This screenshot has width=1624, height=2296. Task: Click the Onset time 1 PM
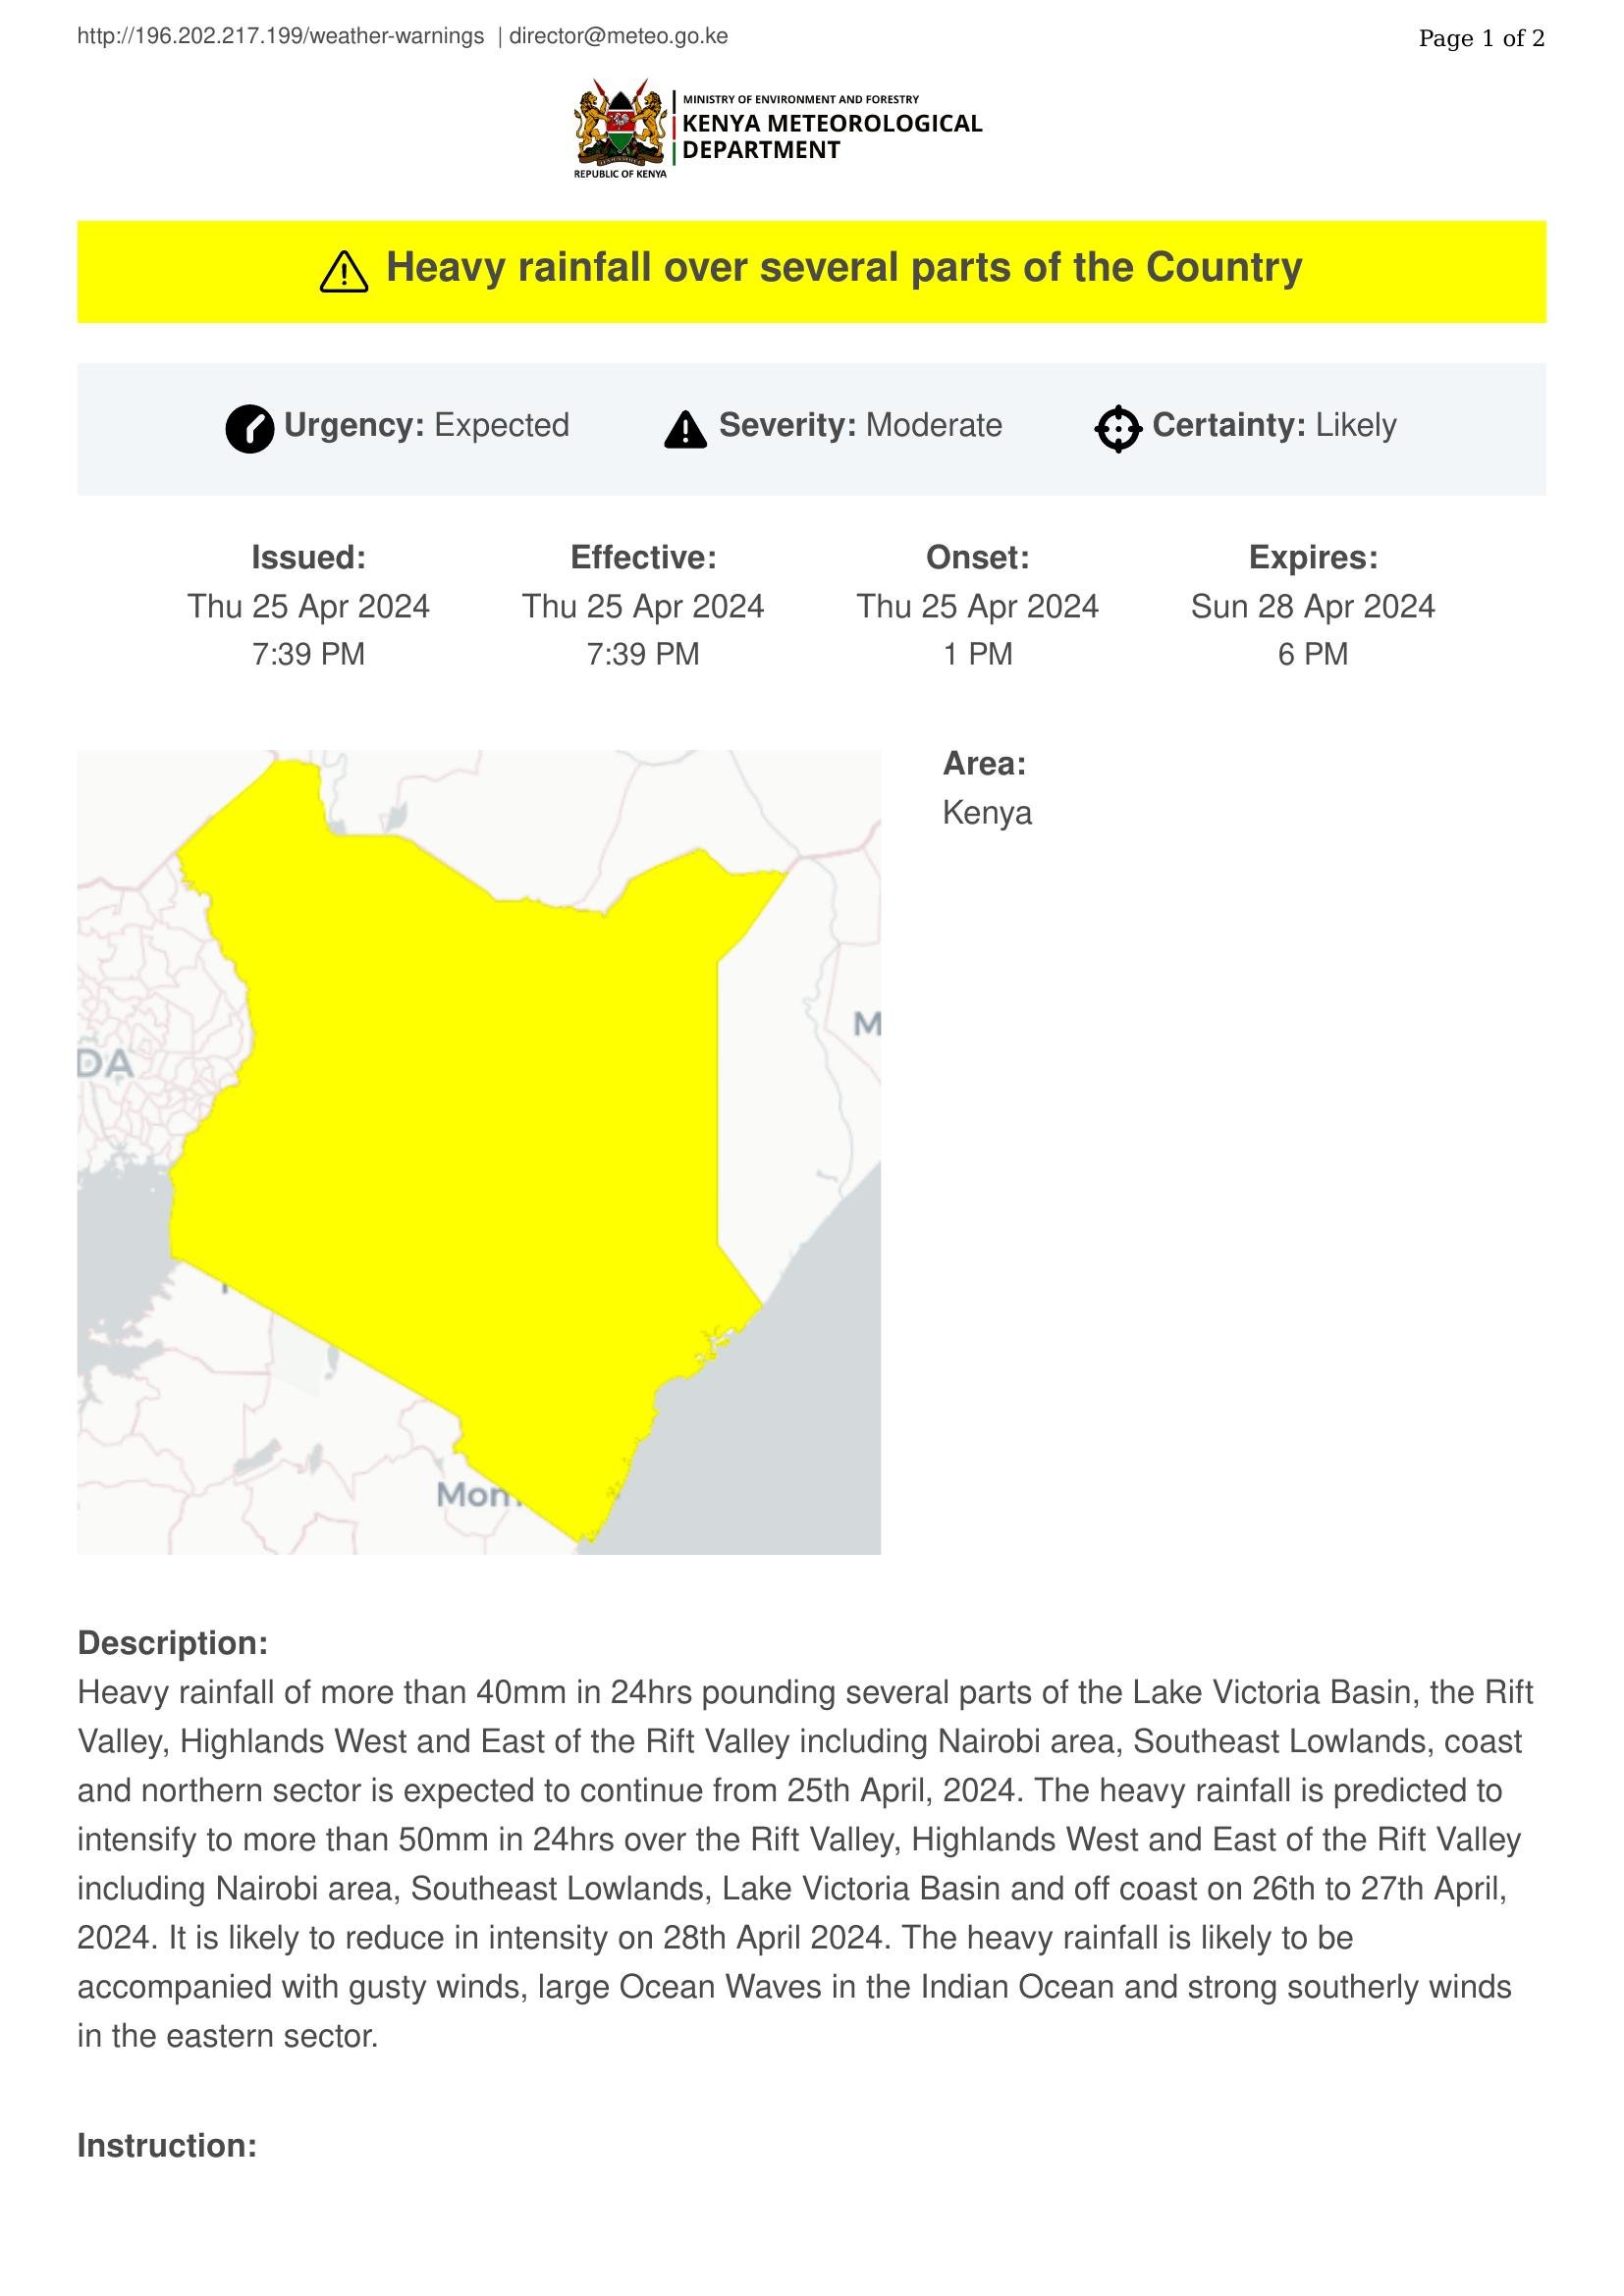coord(978,654)
